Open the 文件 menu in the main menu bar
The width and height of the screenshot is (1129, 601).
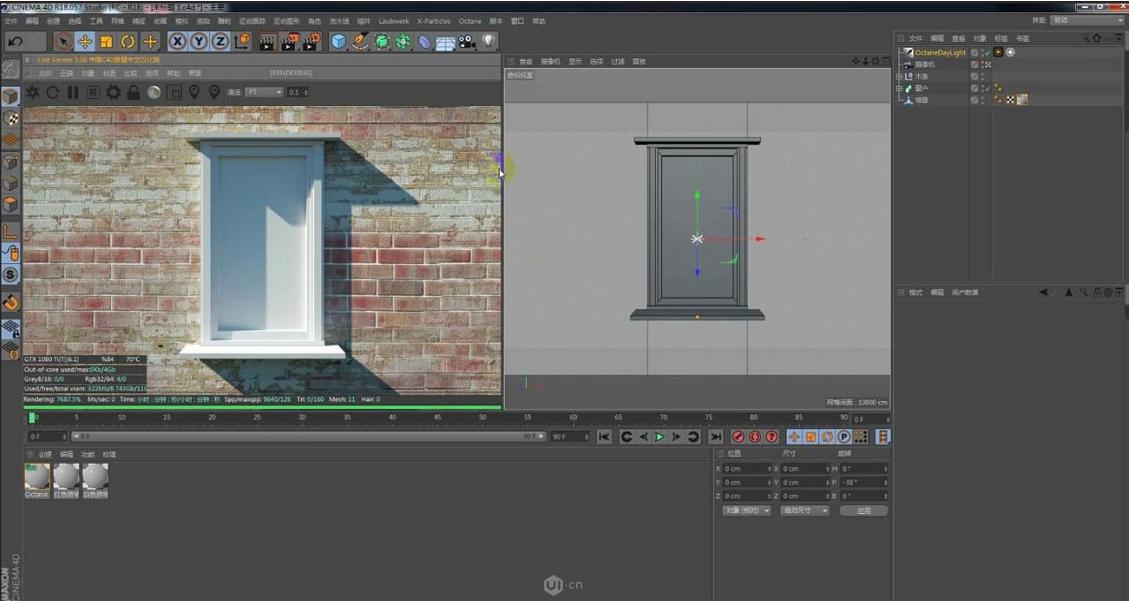coord(10,20)
